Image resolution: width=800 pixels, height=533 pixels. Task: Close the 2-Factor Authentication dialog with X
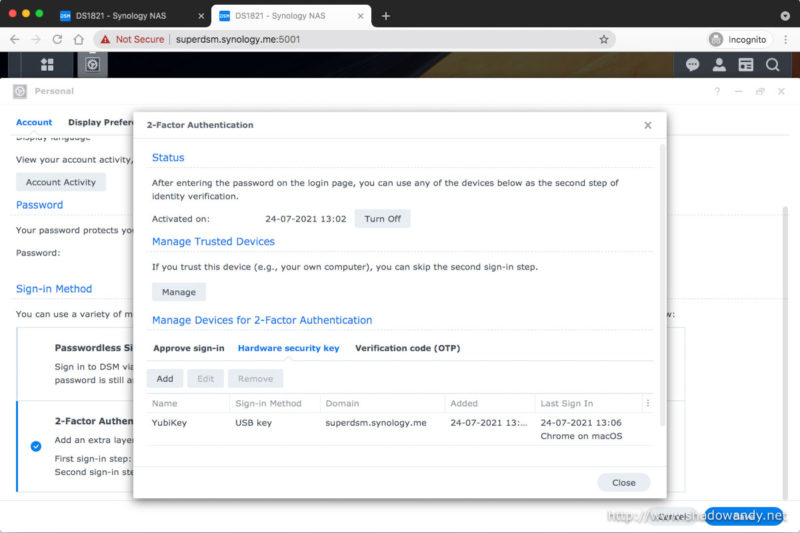coord(648,125)
